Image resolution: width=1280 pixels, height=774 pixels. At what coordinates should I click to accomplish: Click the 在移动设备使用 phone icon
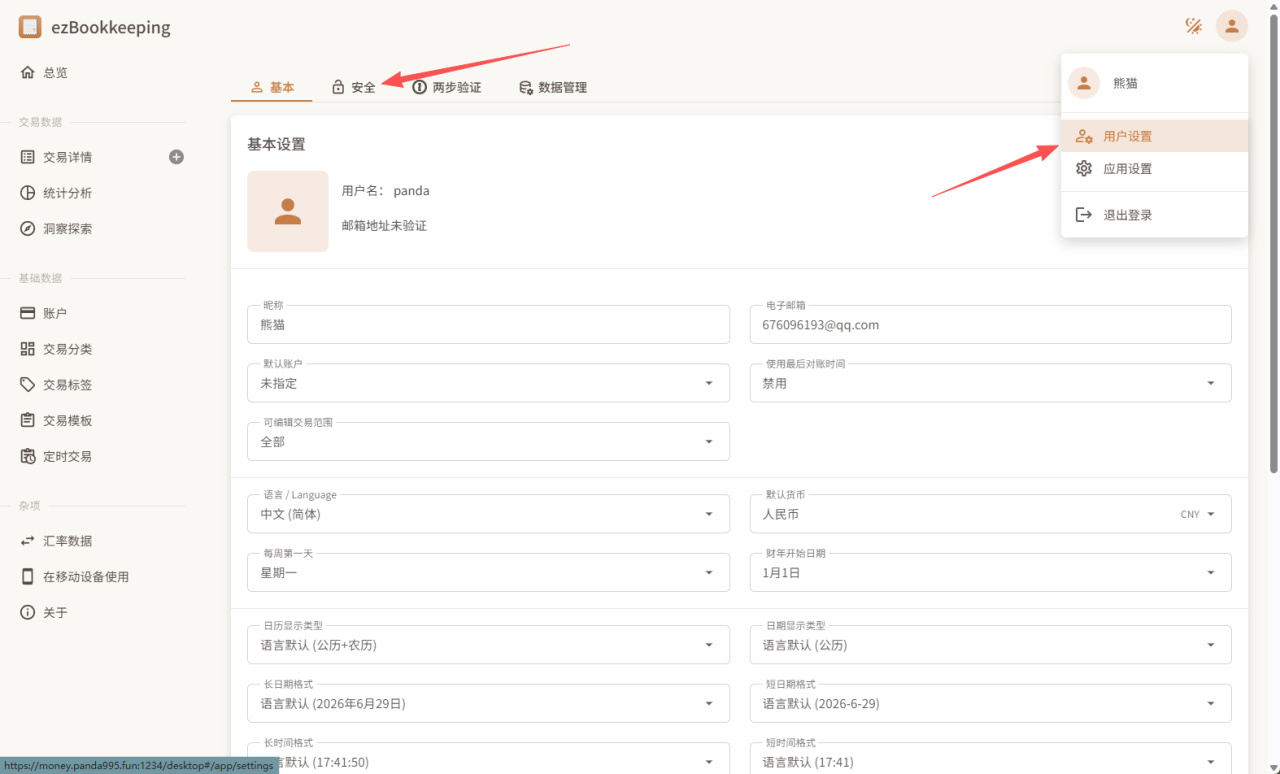[x=27, y=577]
